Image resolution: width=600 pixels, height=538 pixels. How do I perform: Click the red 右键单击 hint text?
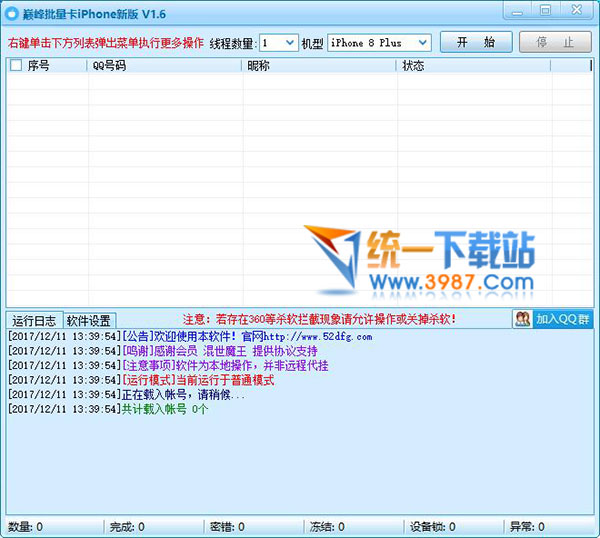tap(106, 43)
